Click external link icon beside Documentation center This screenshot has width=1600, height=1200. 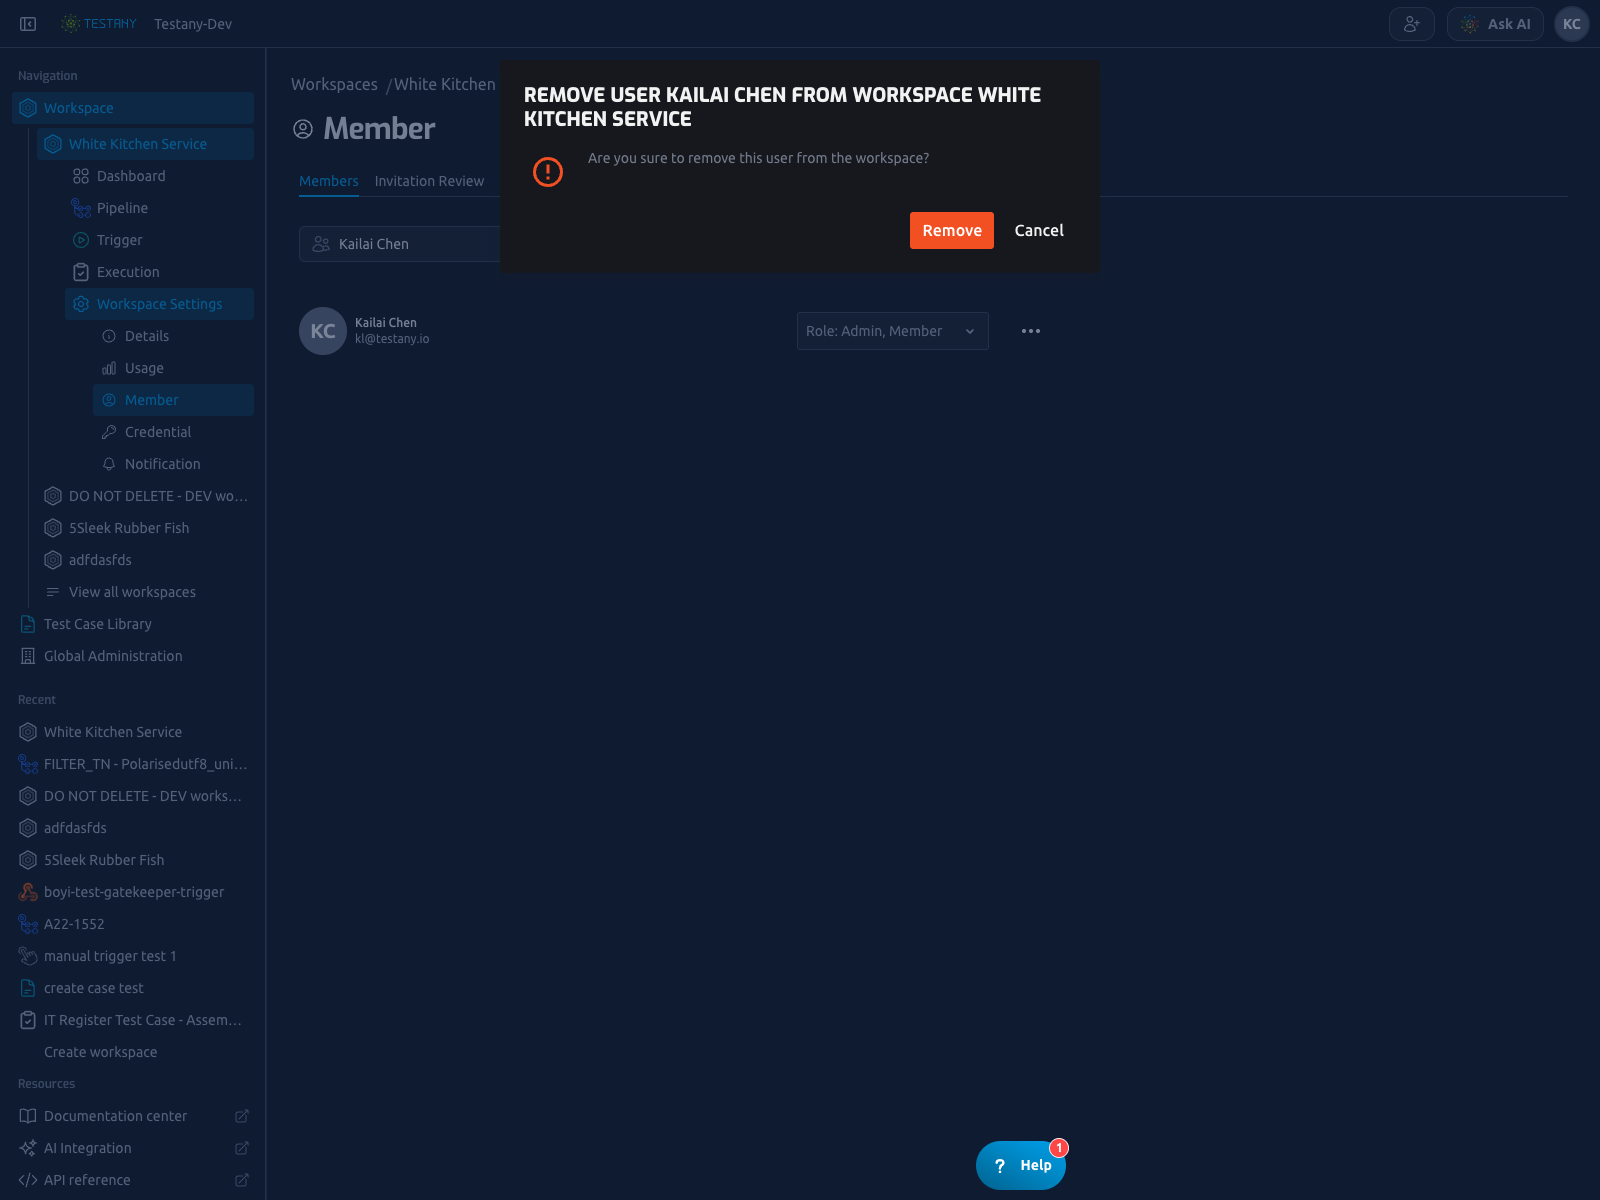click(241, 1116)
